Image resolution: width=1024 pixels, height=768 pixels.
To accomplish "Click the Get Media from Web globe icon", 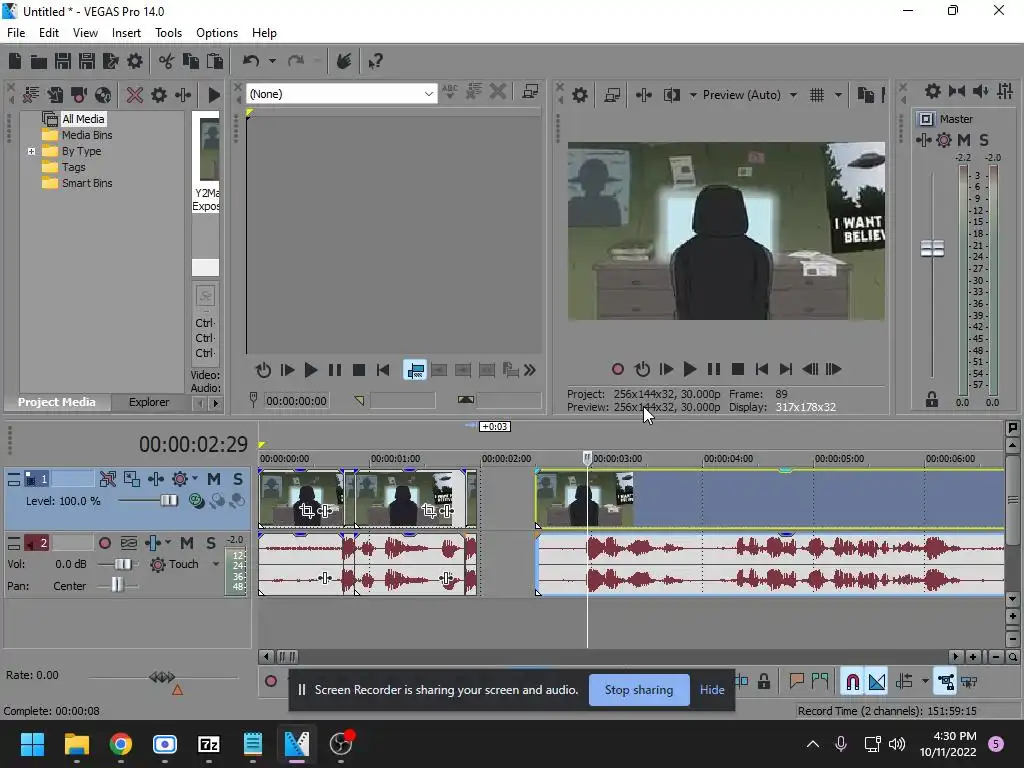I will coord(103,95).
